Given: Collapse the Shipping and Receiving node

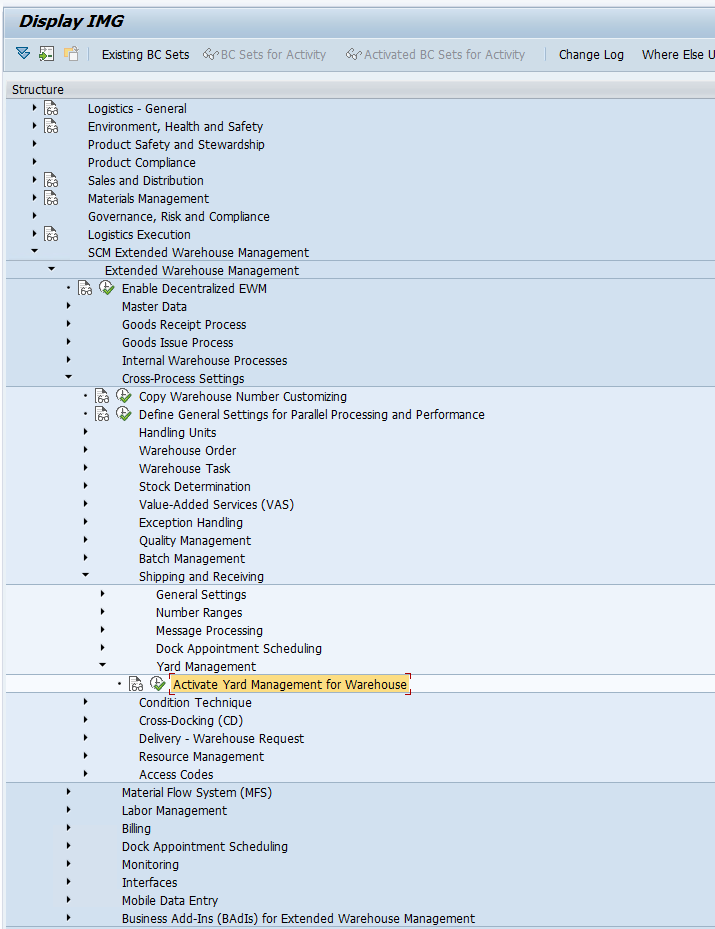Looking at the screenshot, I should tap(86, 575).
